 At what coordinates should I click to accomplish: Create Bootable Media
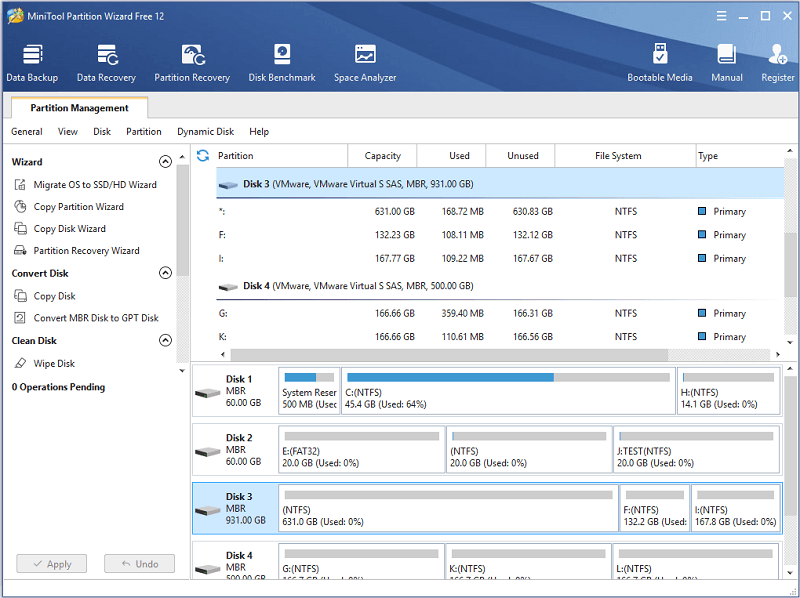pos(660,63)
